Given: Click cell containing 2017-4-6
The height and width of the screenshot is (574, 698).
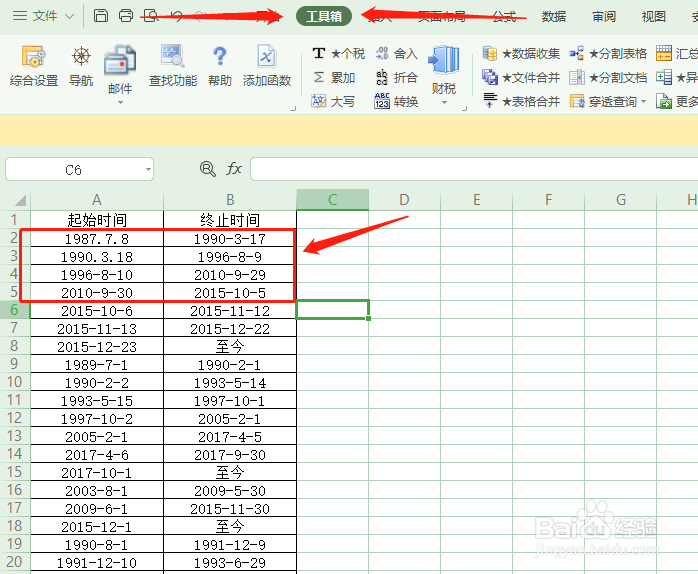Looking at the screenshot, I should pyautogui.click(x=97, y=454).
